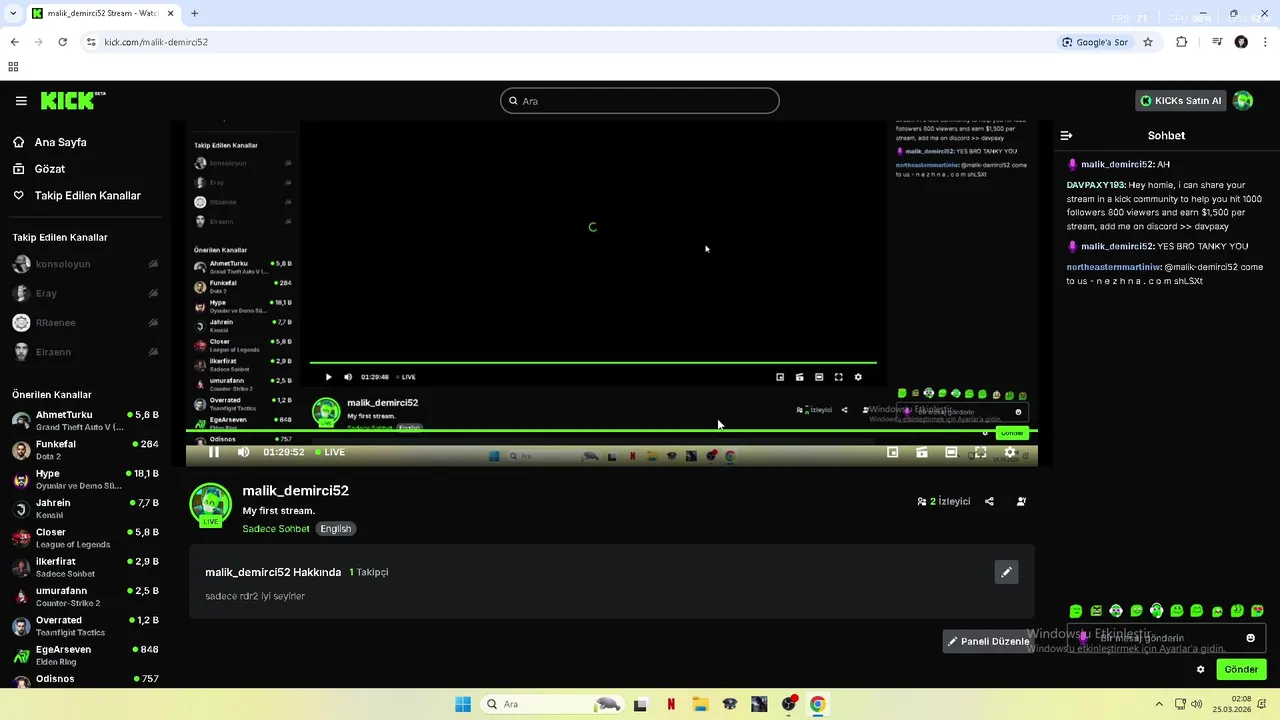Open the user profile avatar menu
The width and height of the screenshot is (1280, 720).
(x=1243, y=100)
